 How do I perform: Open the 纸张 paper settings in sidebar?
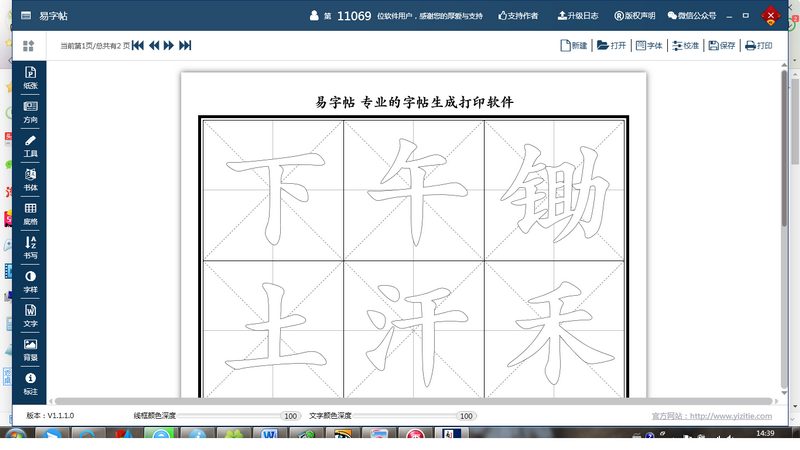point(30,78)
